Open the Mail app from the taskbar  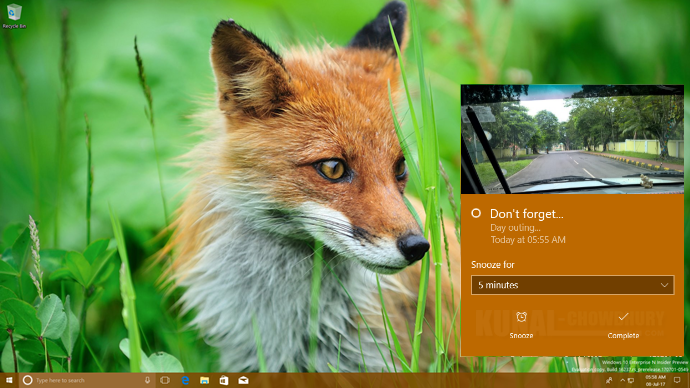(x=243, y=380)
